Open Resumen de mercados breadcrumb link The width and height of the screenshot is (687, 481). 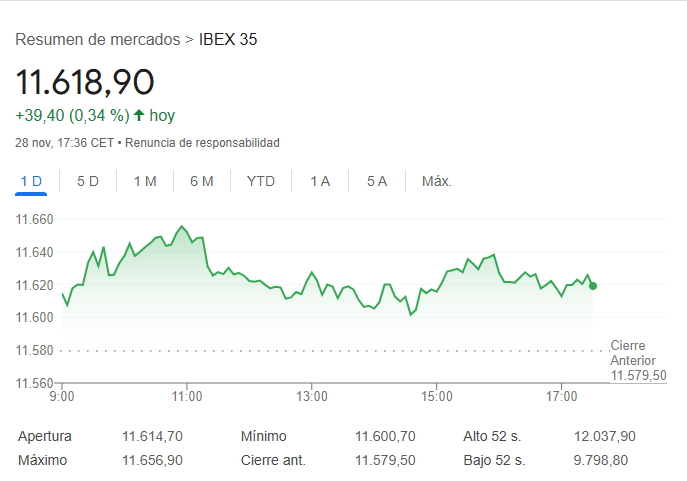(98, 39)
